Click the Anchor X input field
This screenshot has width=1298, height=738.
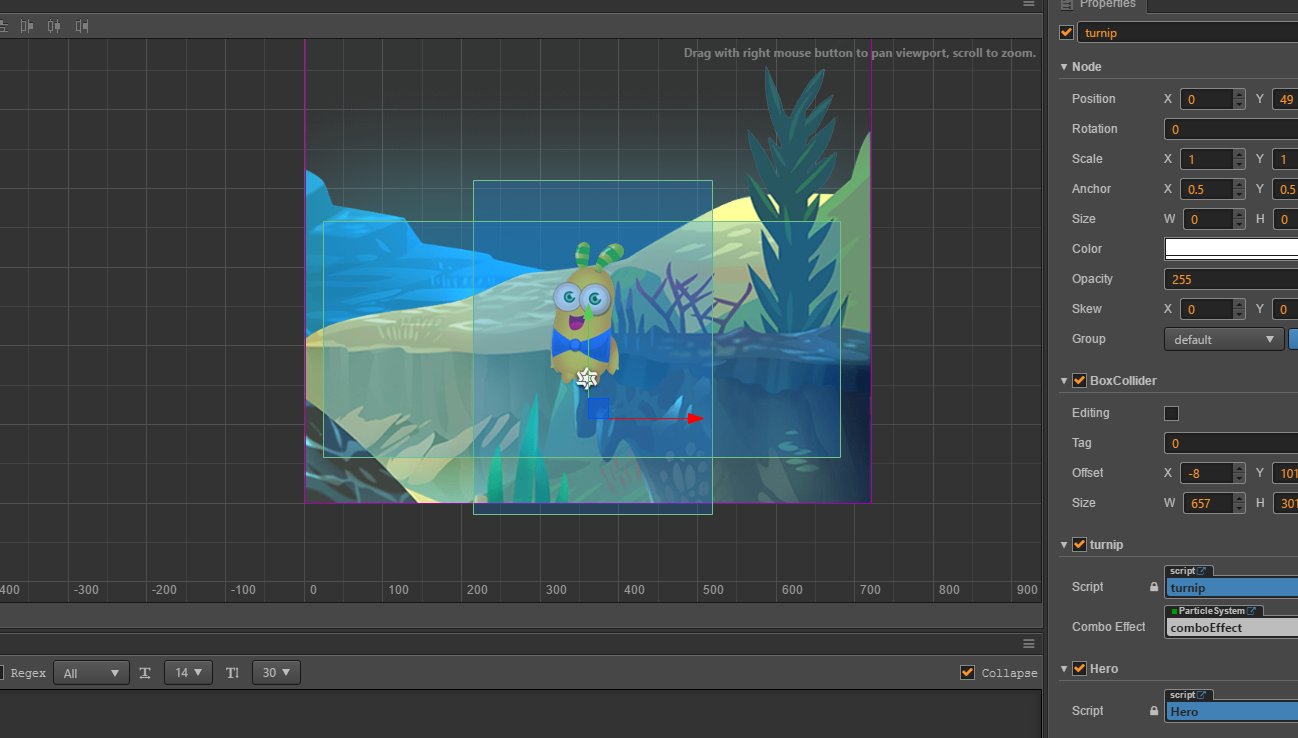[1206, 189]
